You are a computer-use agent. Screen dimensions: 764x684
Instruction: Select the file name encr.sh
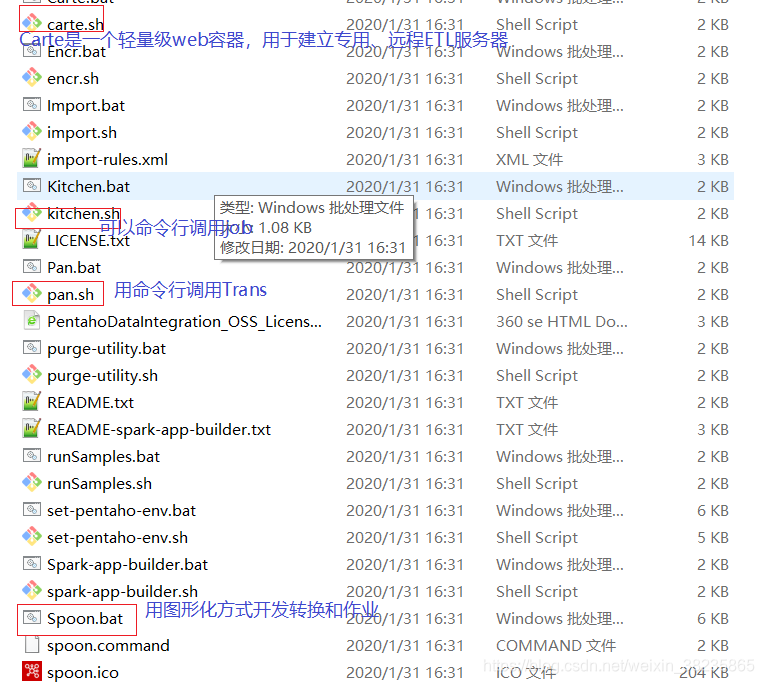tap(73, 78)
